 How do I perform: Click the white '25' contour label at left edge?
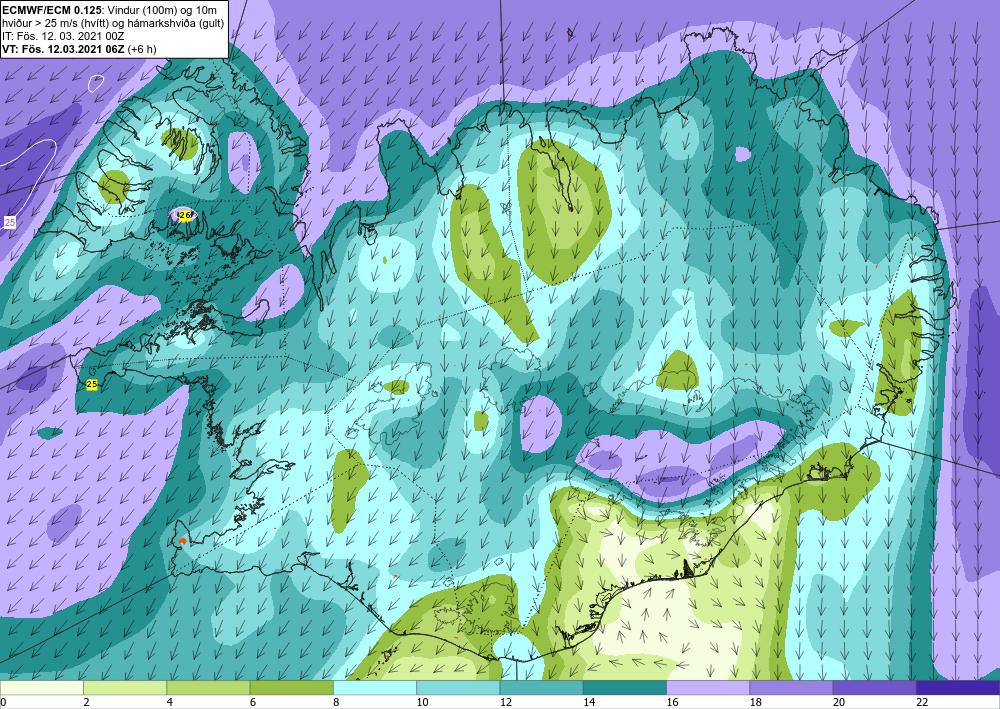(10, 223)
